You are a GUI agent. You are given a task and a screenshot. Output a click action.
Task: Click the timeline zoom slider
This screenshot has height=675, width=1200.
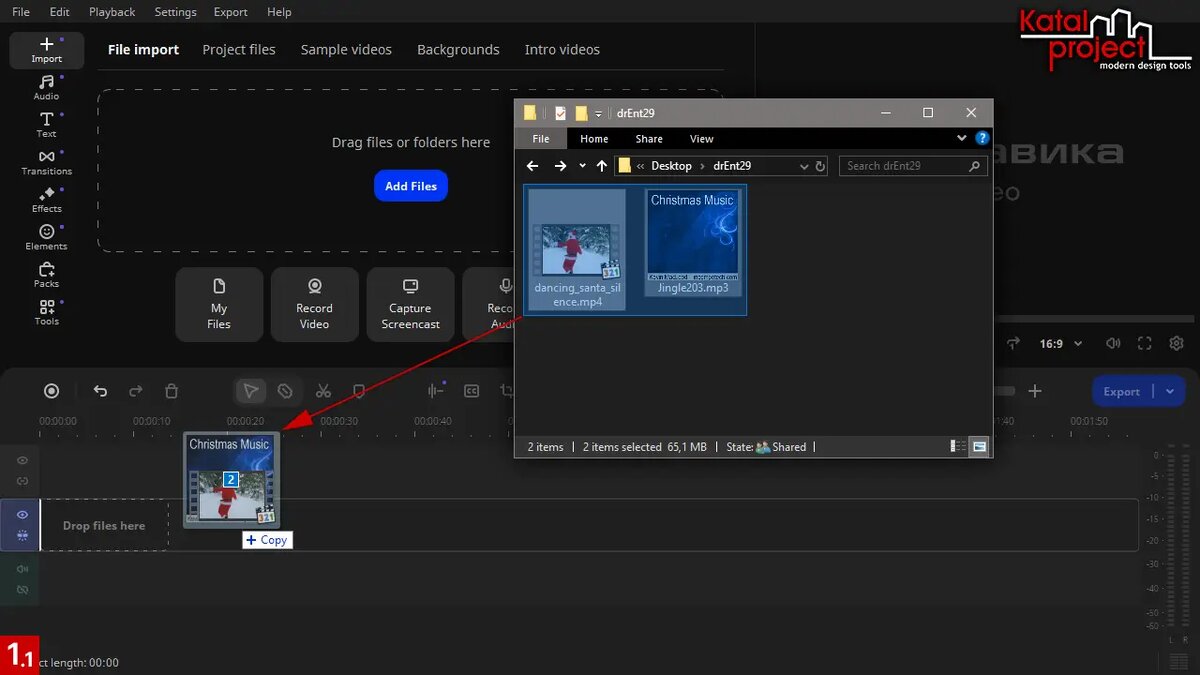coord(1004,391)
